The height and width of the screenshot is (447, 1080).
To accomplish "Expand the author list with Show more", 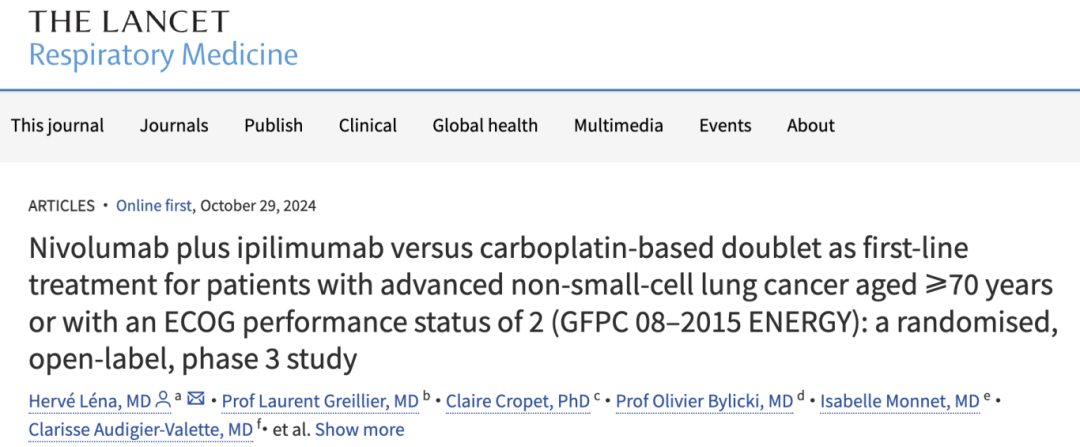I will (360, 430).
